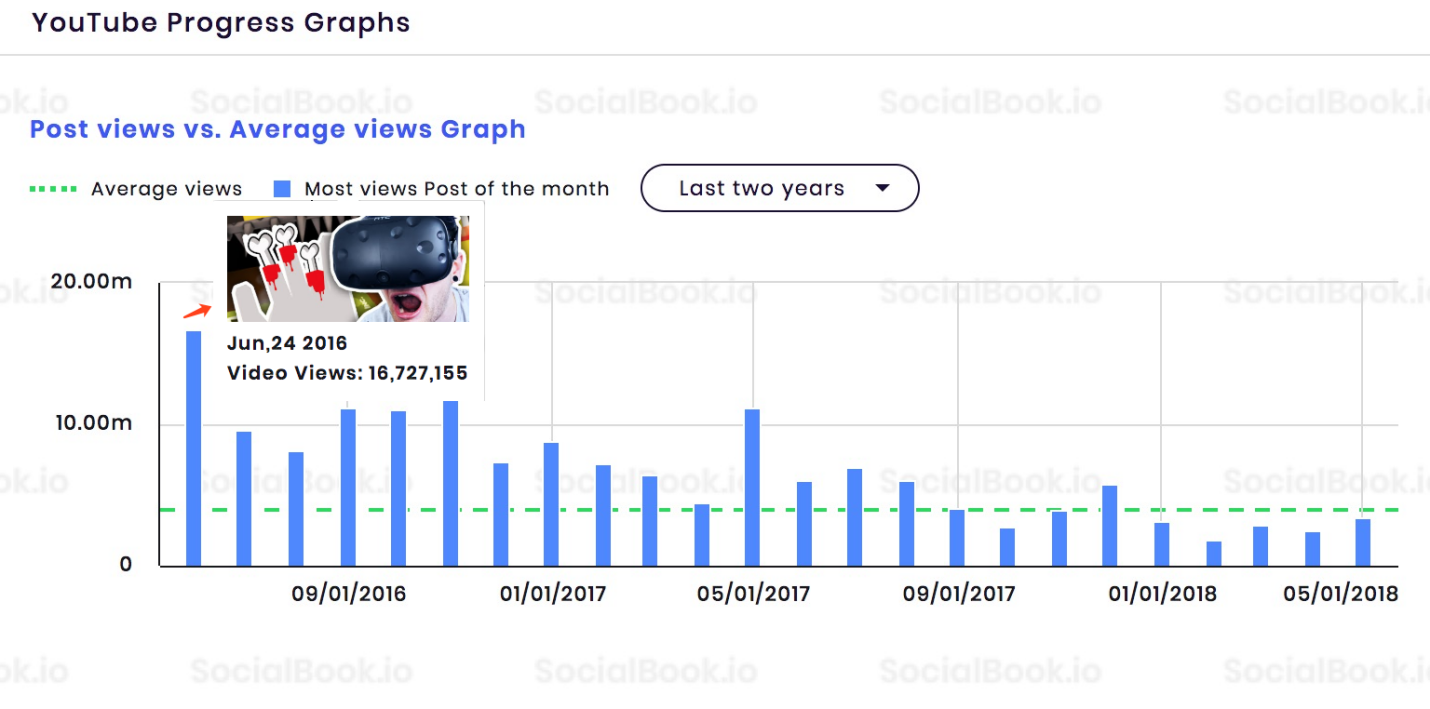
Task: Select the December 2017 bar
Action: point(1109,526)
